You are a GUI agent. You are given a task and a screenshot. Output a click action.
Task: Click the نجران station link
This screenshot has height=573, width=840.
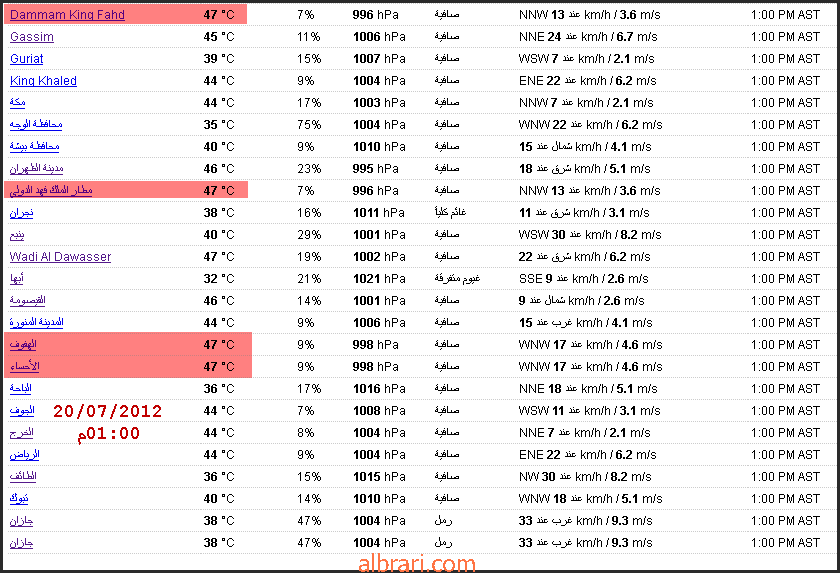(21, 213)
